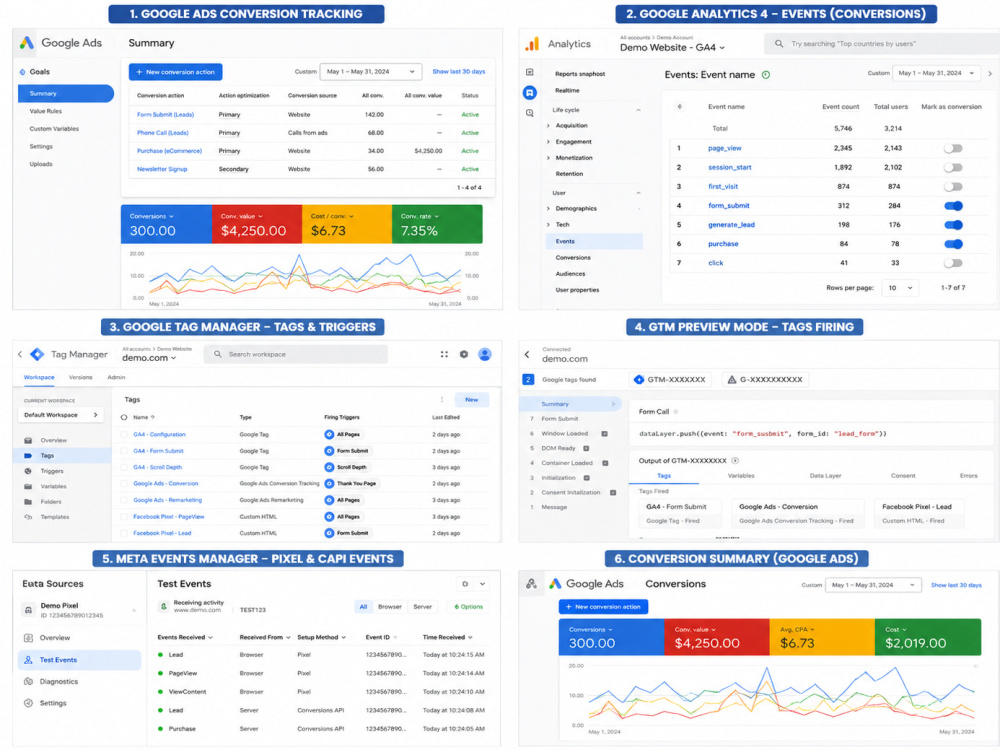This screenshot has width=1000, height=750.
Task: Click the goals icon left of Google Ads Conversions
Action: click(x=531, y=584)
